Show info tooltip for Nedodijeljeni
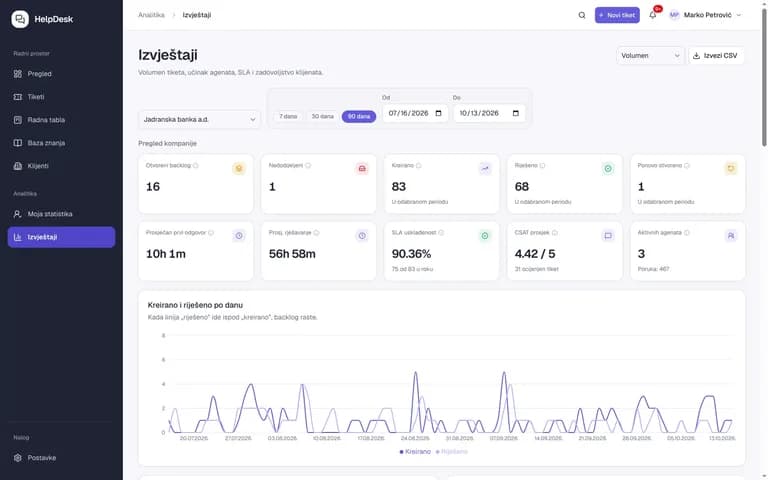The image size is (768, 480). coord(308,166)
